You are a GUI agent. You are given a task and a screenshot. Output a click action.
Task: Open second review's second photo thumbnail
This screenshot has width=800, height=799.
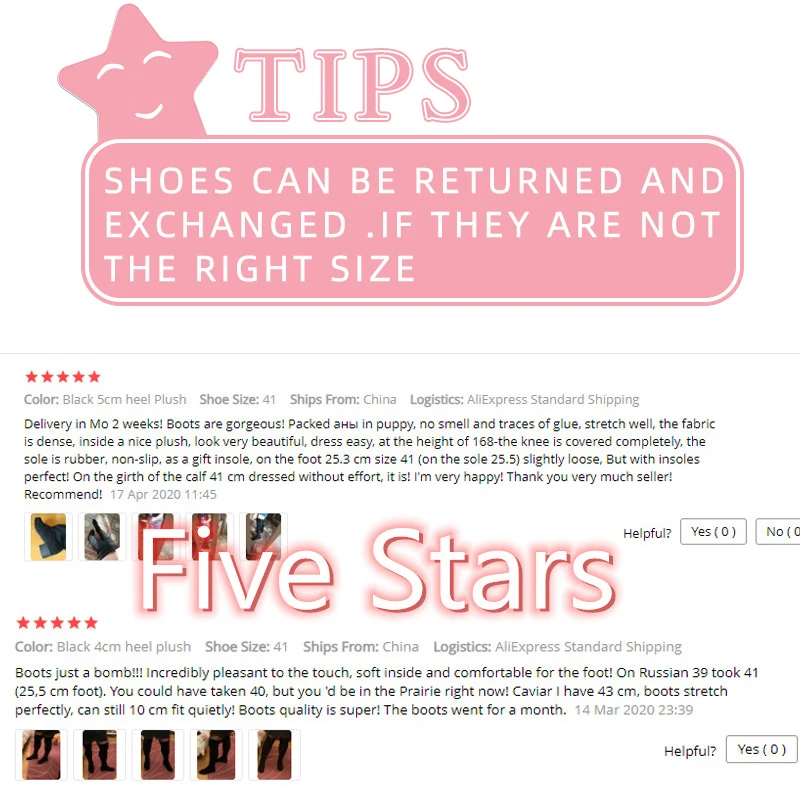99,755
